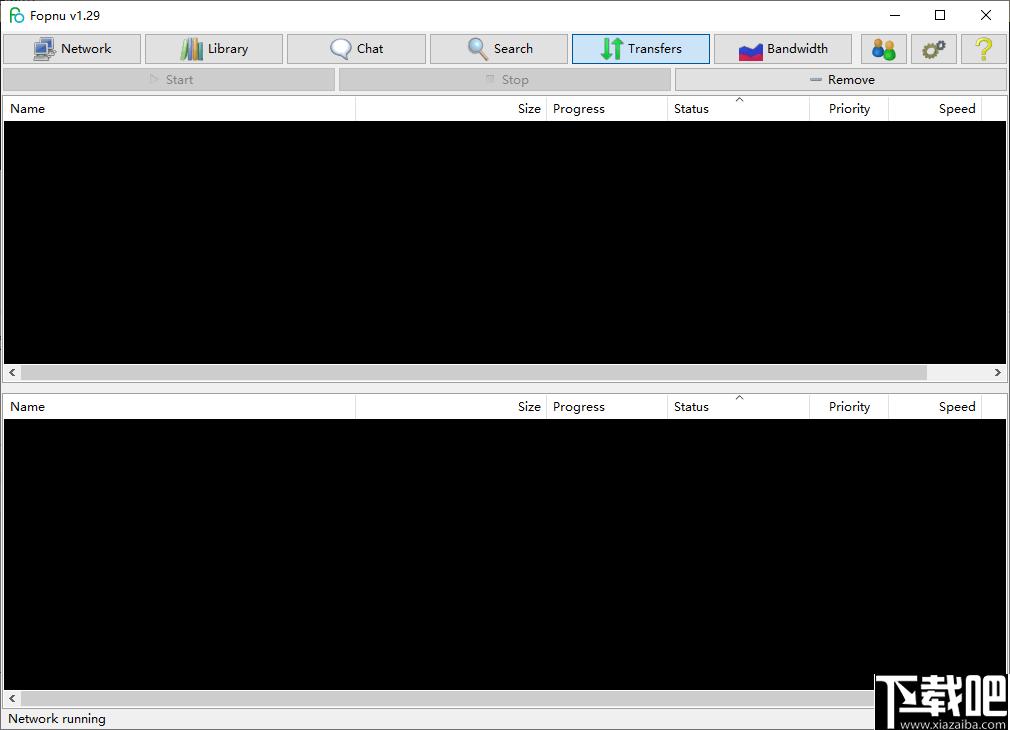The image size is (1010, 730).
Task: Sort lower list by Status column
Action: (738, 407)
